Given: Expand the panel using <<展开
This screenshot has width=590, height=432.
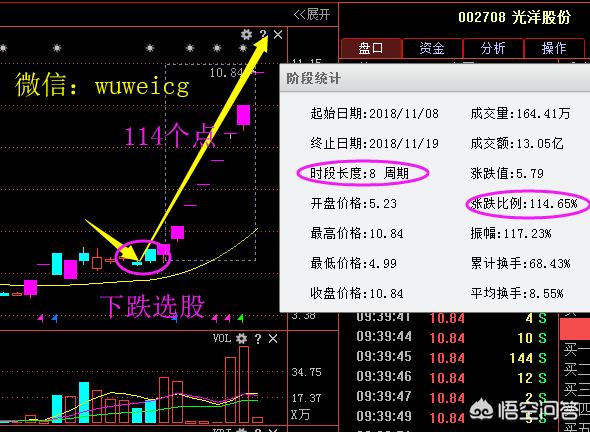Looking at the screenshot, I should pyautogui.click(x=312, y=15).
